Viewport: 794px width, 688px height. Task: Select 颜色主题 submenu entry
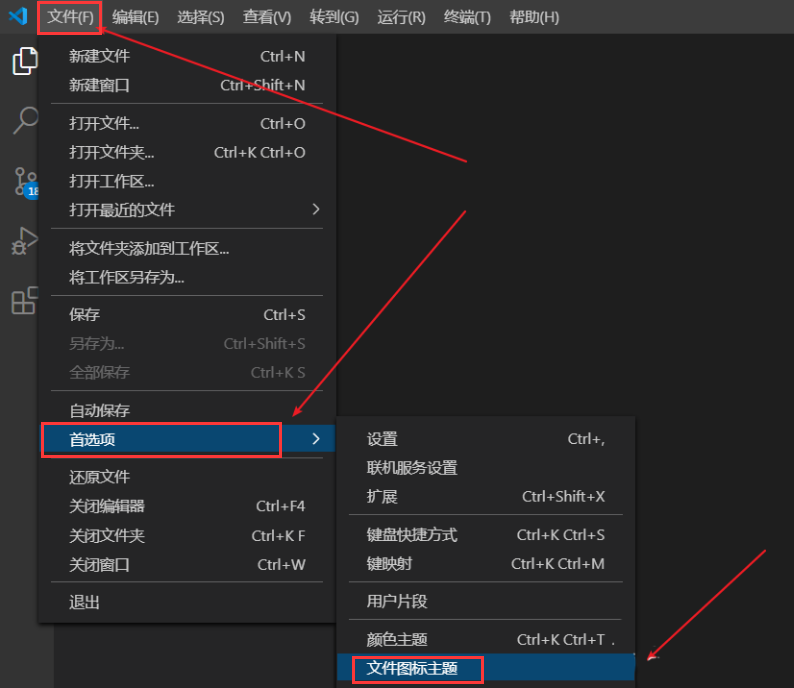[486, 640]
